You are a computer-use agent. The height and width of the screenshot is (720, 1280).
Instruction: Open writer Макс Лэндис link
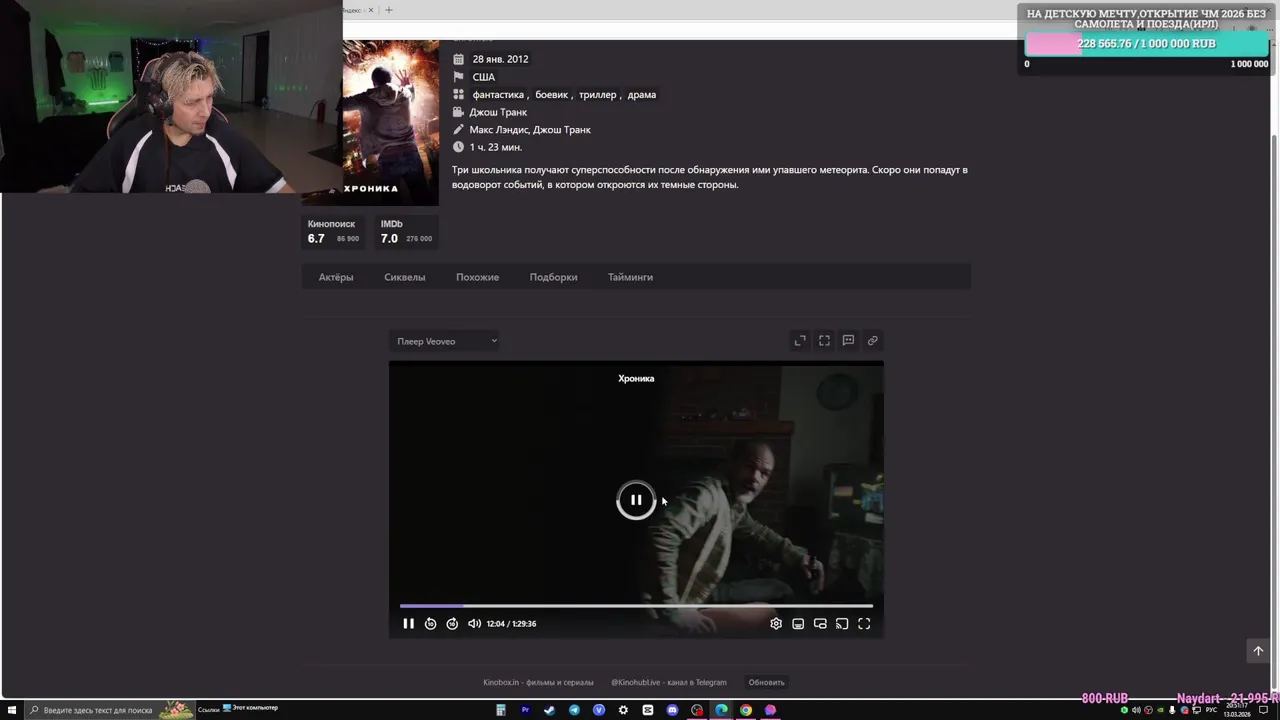click(499, 130)
